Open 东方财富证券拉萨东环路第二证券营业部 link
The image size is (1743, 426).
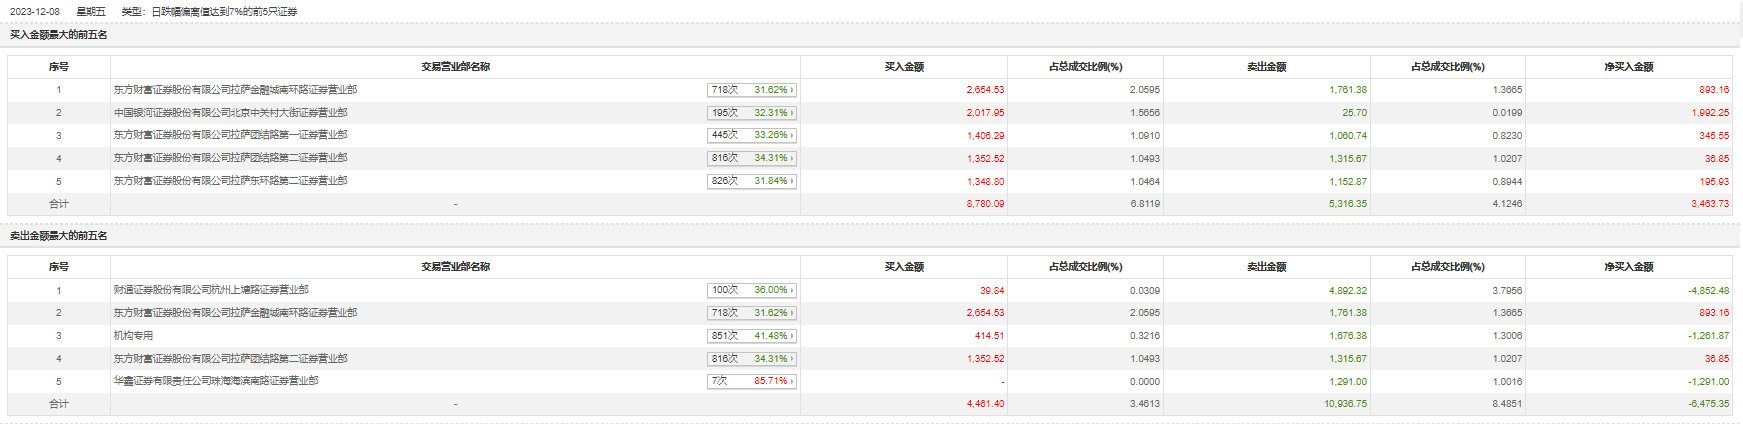click(230, 181)
